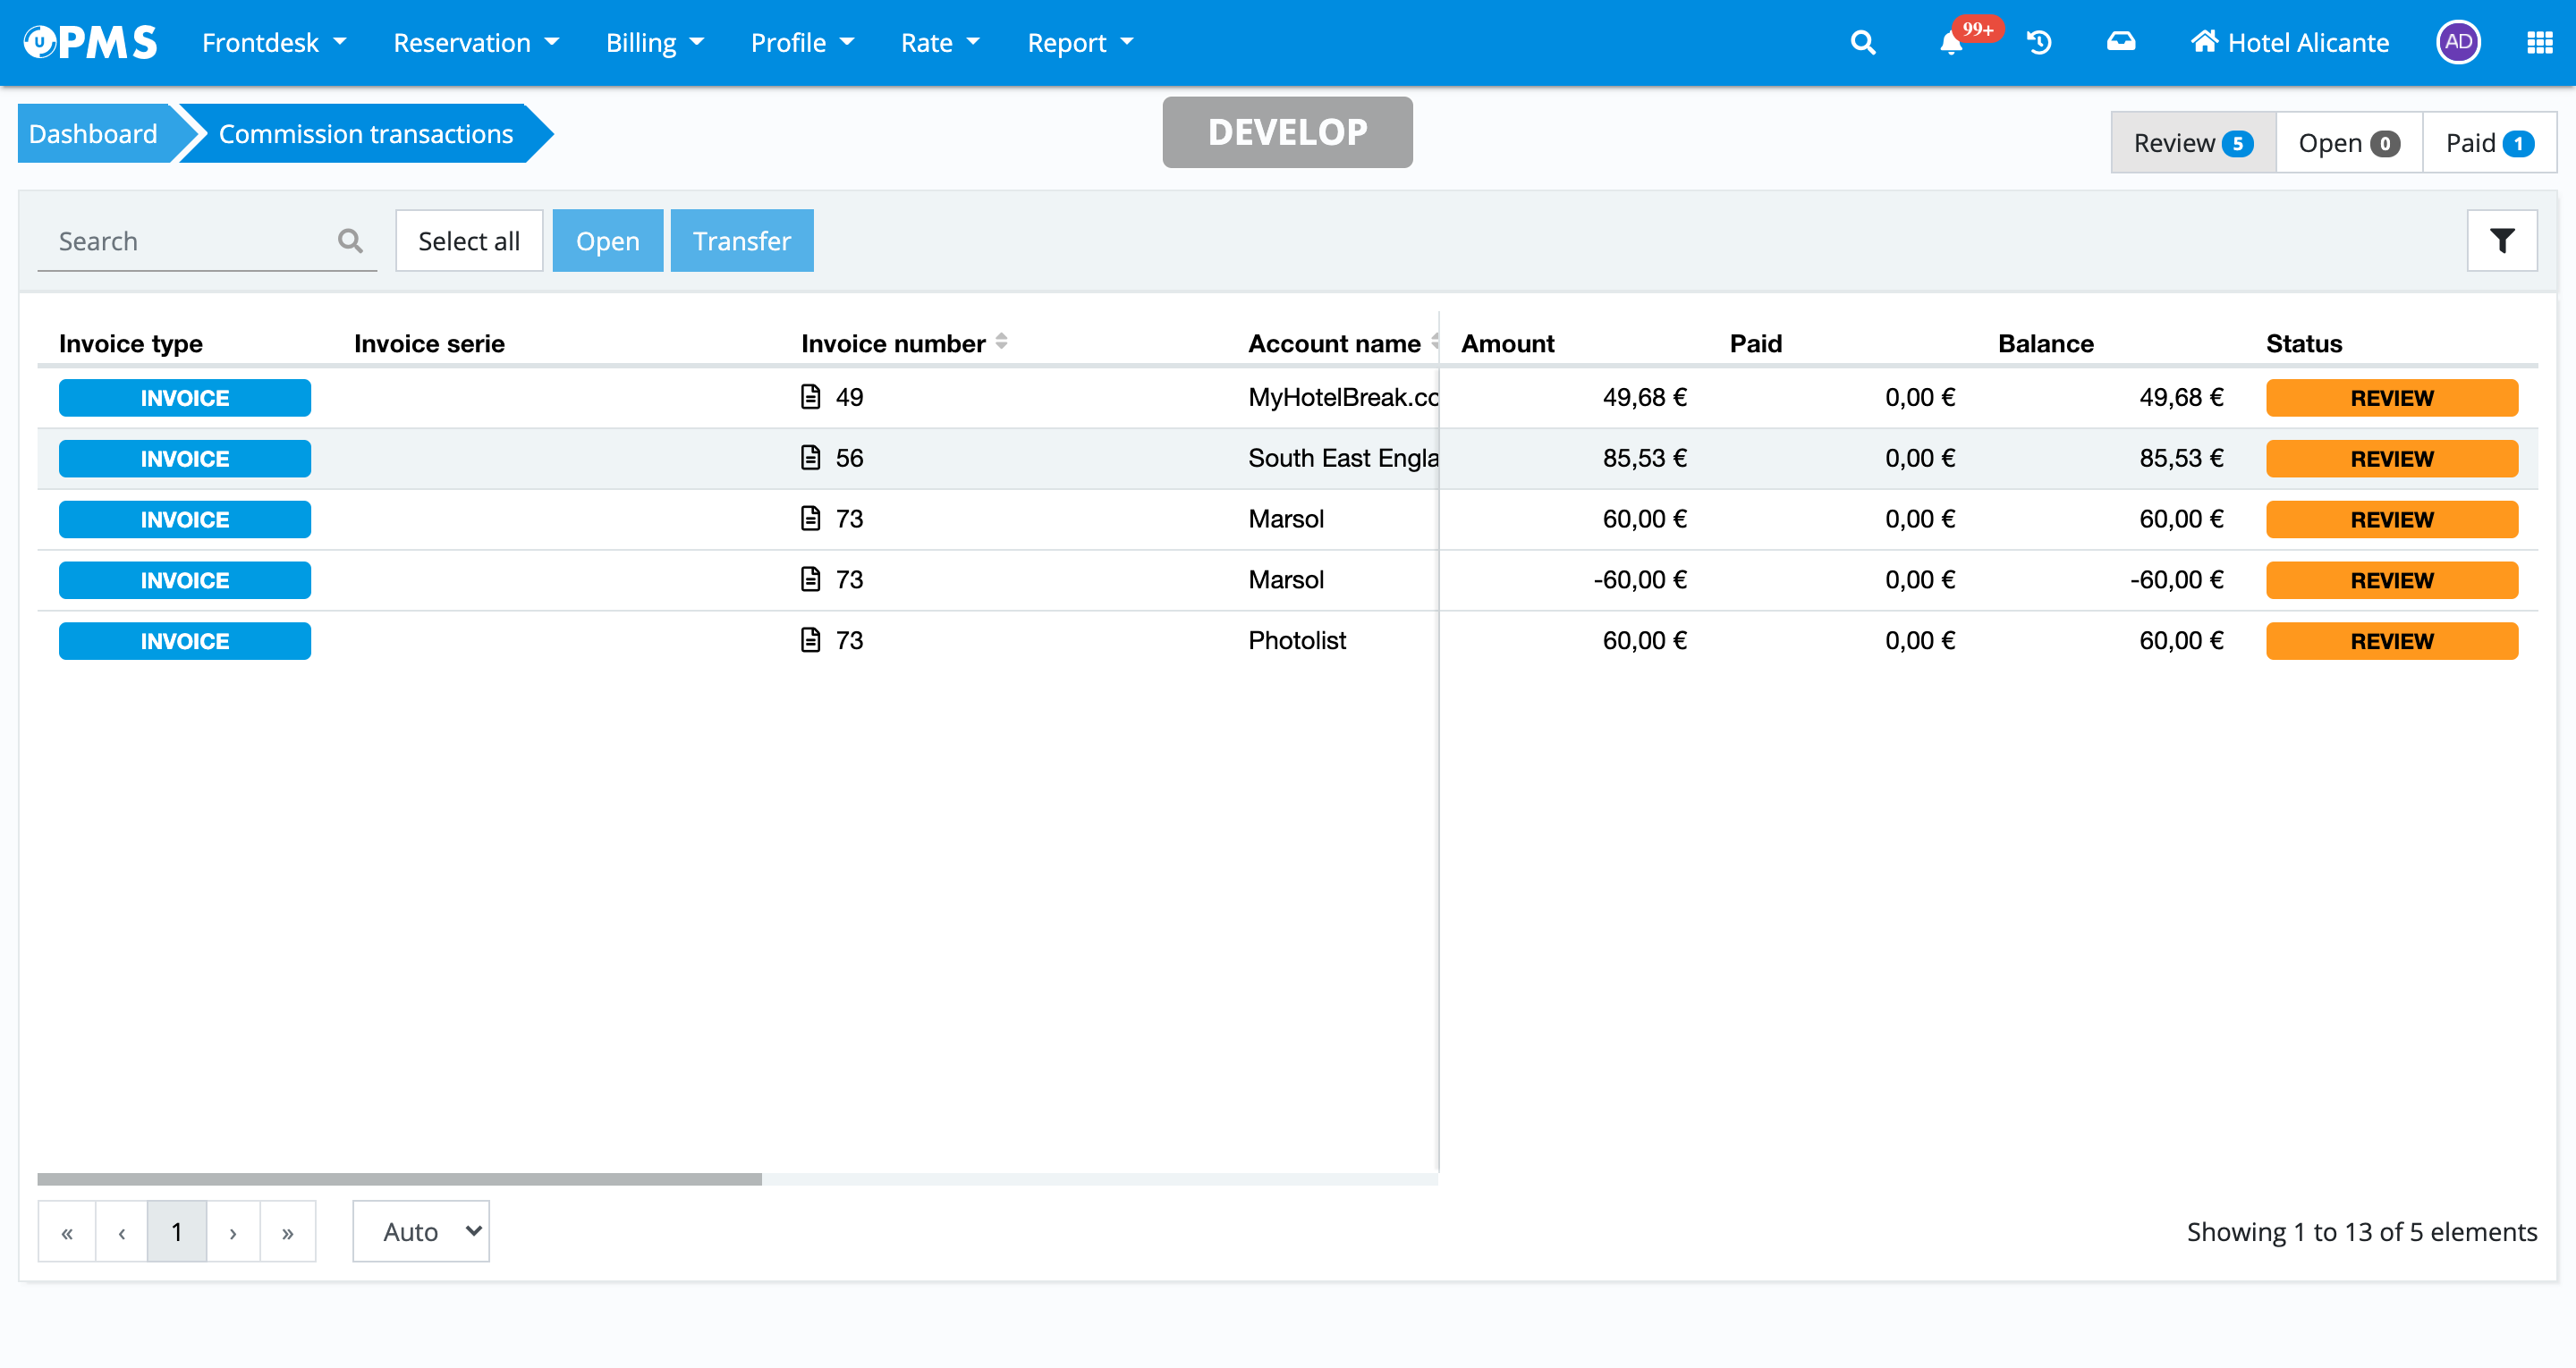Switch to the Paid tab
Image resolution: width=2576 pixels, height=1368 pixels.
coord(2488,143)
